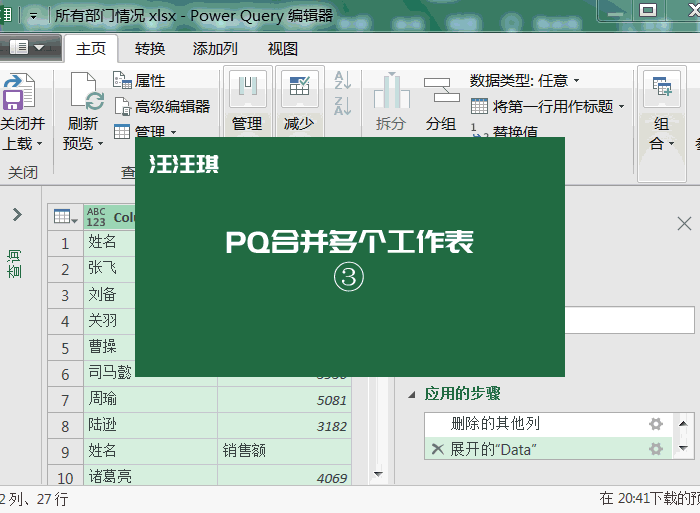Switch to 添加列 tab
This screenshot has height=513, width=700.
point(215,49)
